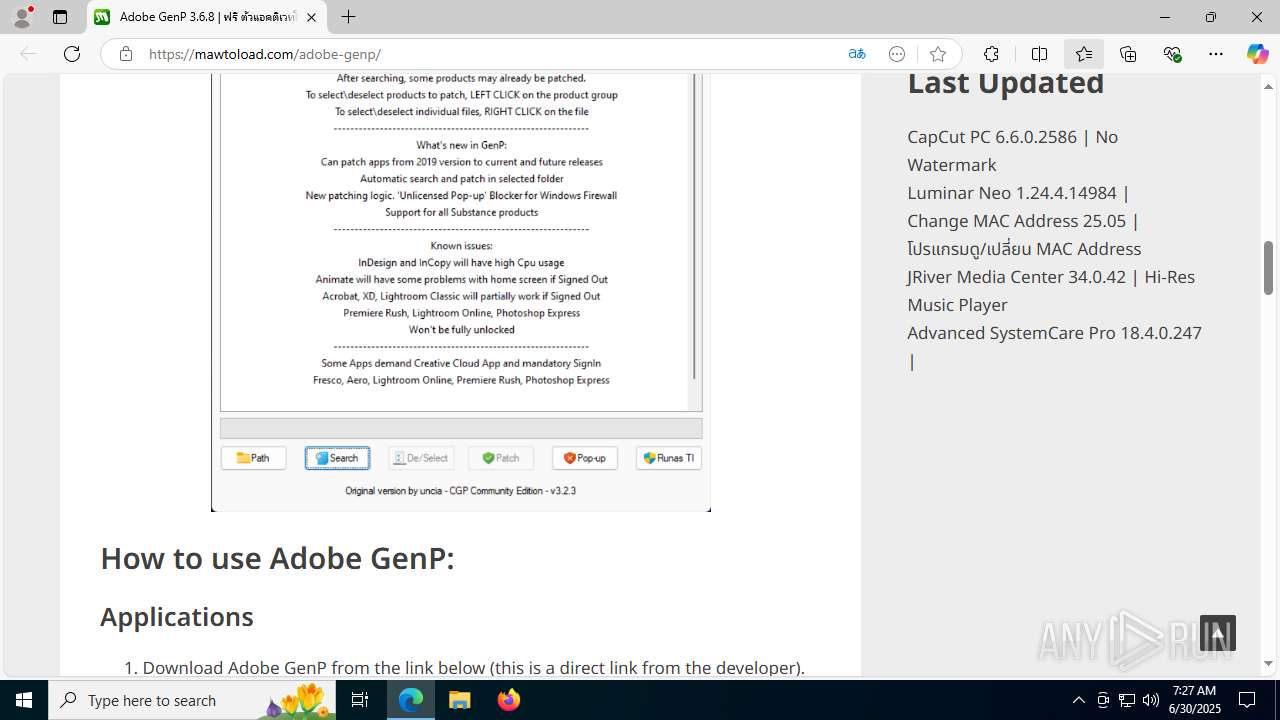This screenshot has width=1280, height=720.
Task: Open the Extensions puzzle icon
Action: coord(991,54)
